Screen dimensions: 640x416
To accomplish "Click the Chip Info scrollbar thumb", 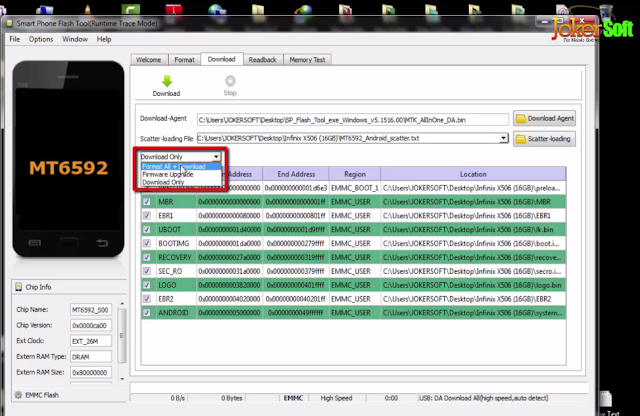I will click(x=122, y=336).
